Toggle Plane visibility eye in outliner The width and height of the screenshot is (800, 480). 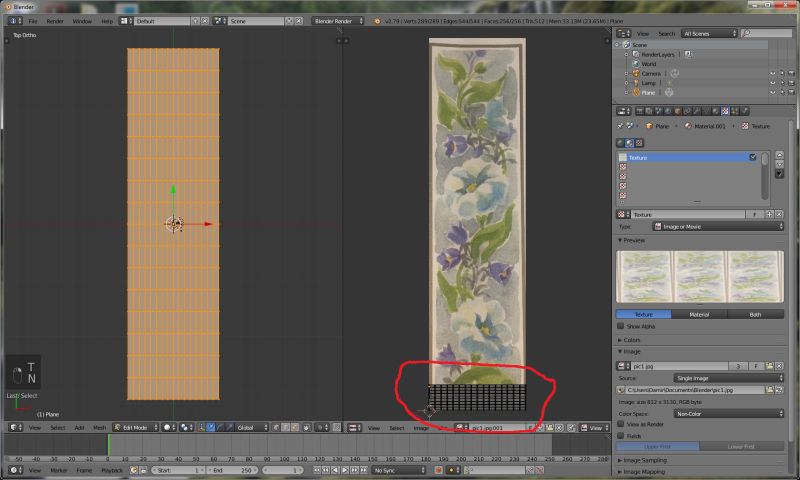[772, 92]
